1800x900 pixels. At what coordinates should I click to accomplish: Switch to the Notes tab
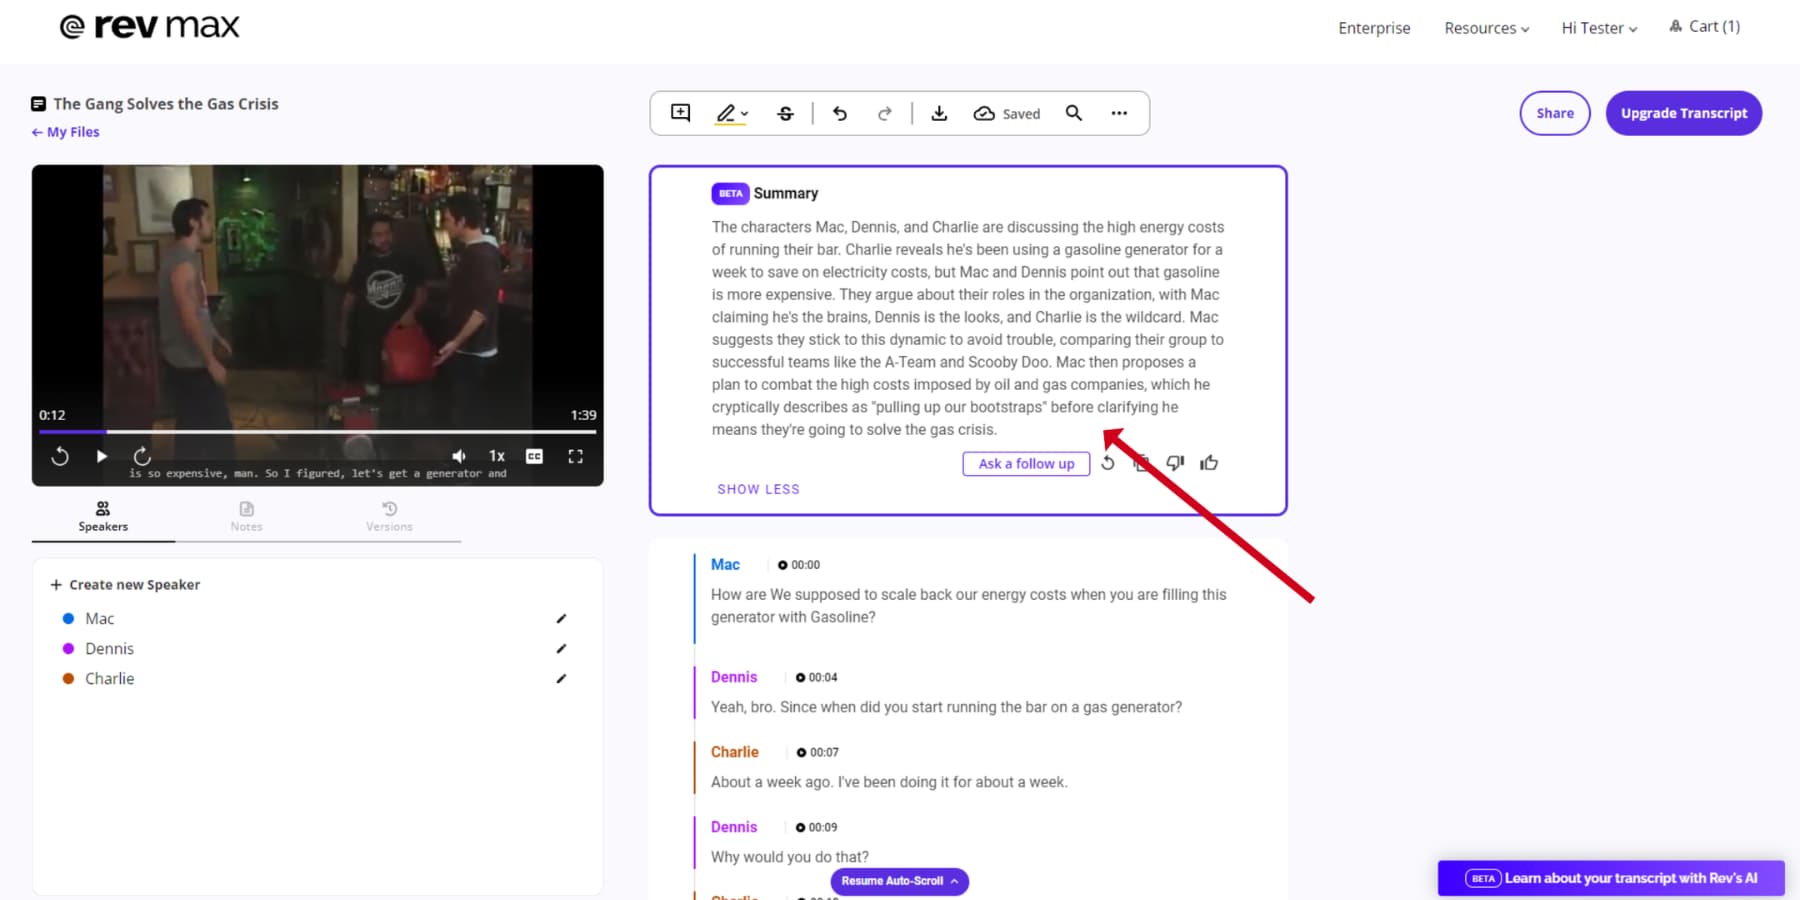[x=246, y=517]
